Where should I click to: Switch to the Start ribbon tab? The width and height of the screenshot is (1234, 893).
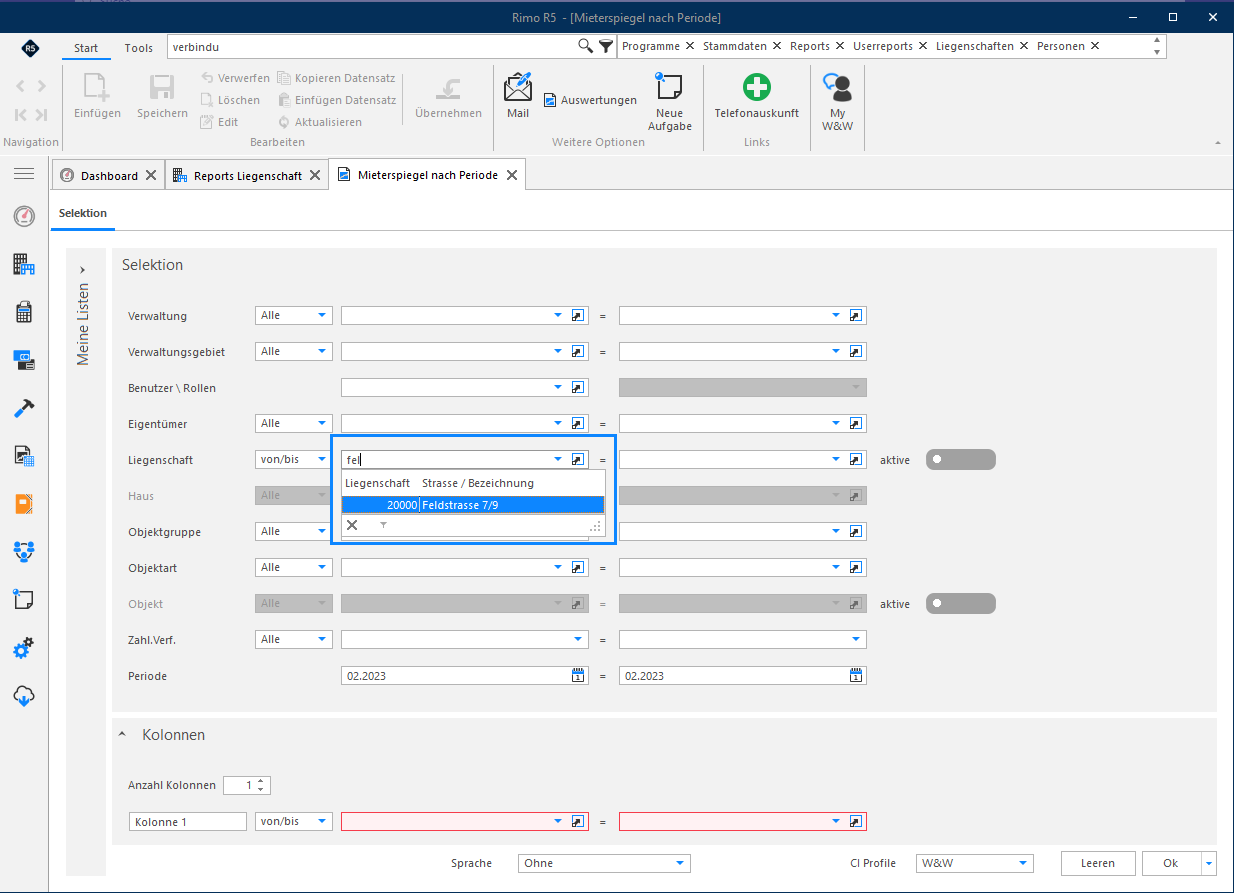[x=86, y=48]
